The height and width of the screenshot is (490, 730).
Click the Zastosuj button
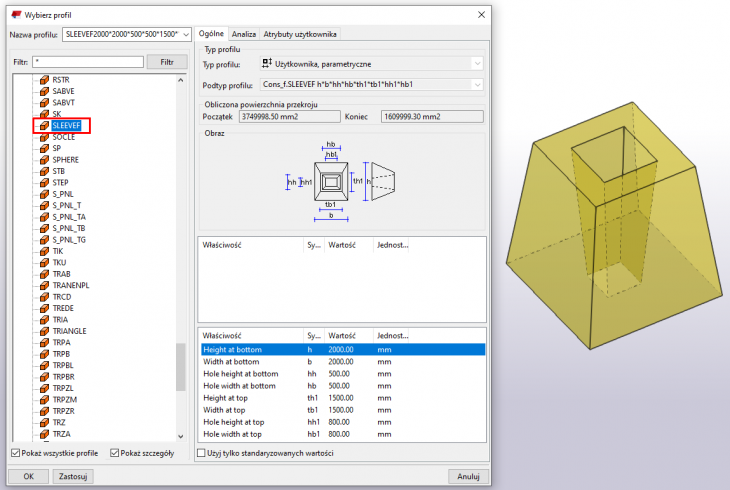click(x=74, y=477)
